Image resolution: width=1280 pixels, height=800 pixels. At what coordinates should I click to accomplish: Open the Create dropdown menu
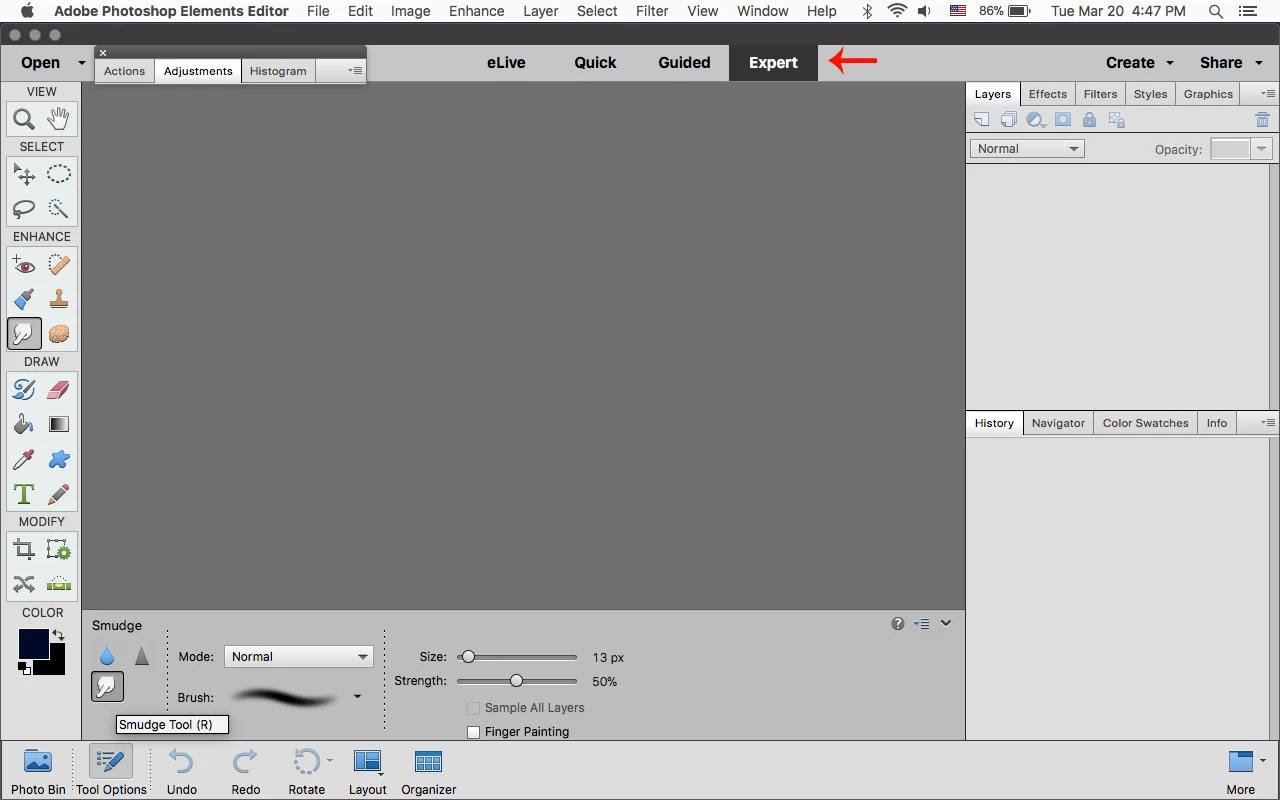click(1140, 62)
